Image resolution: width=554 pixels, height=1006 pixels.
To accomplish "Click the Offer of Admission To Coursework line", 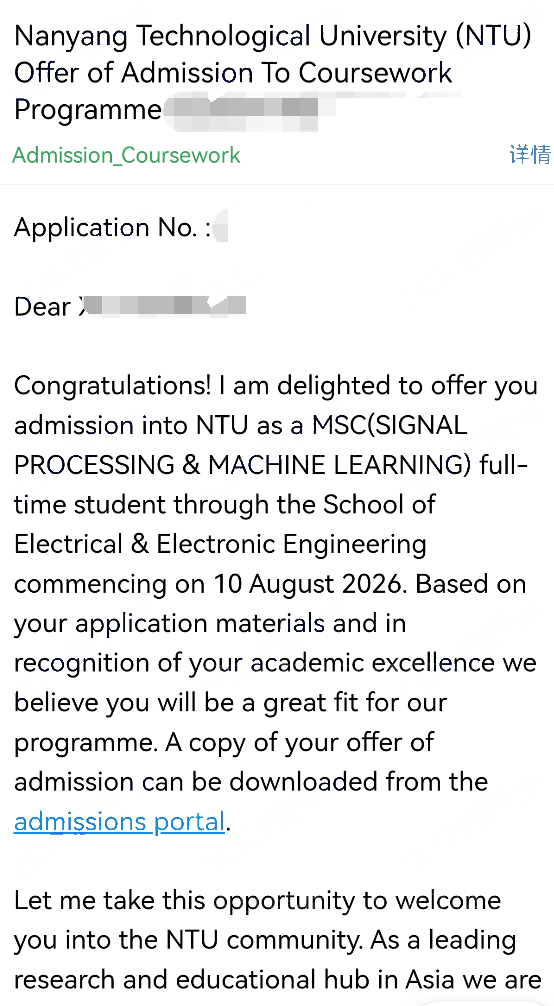I will click(233, 73).
